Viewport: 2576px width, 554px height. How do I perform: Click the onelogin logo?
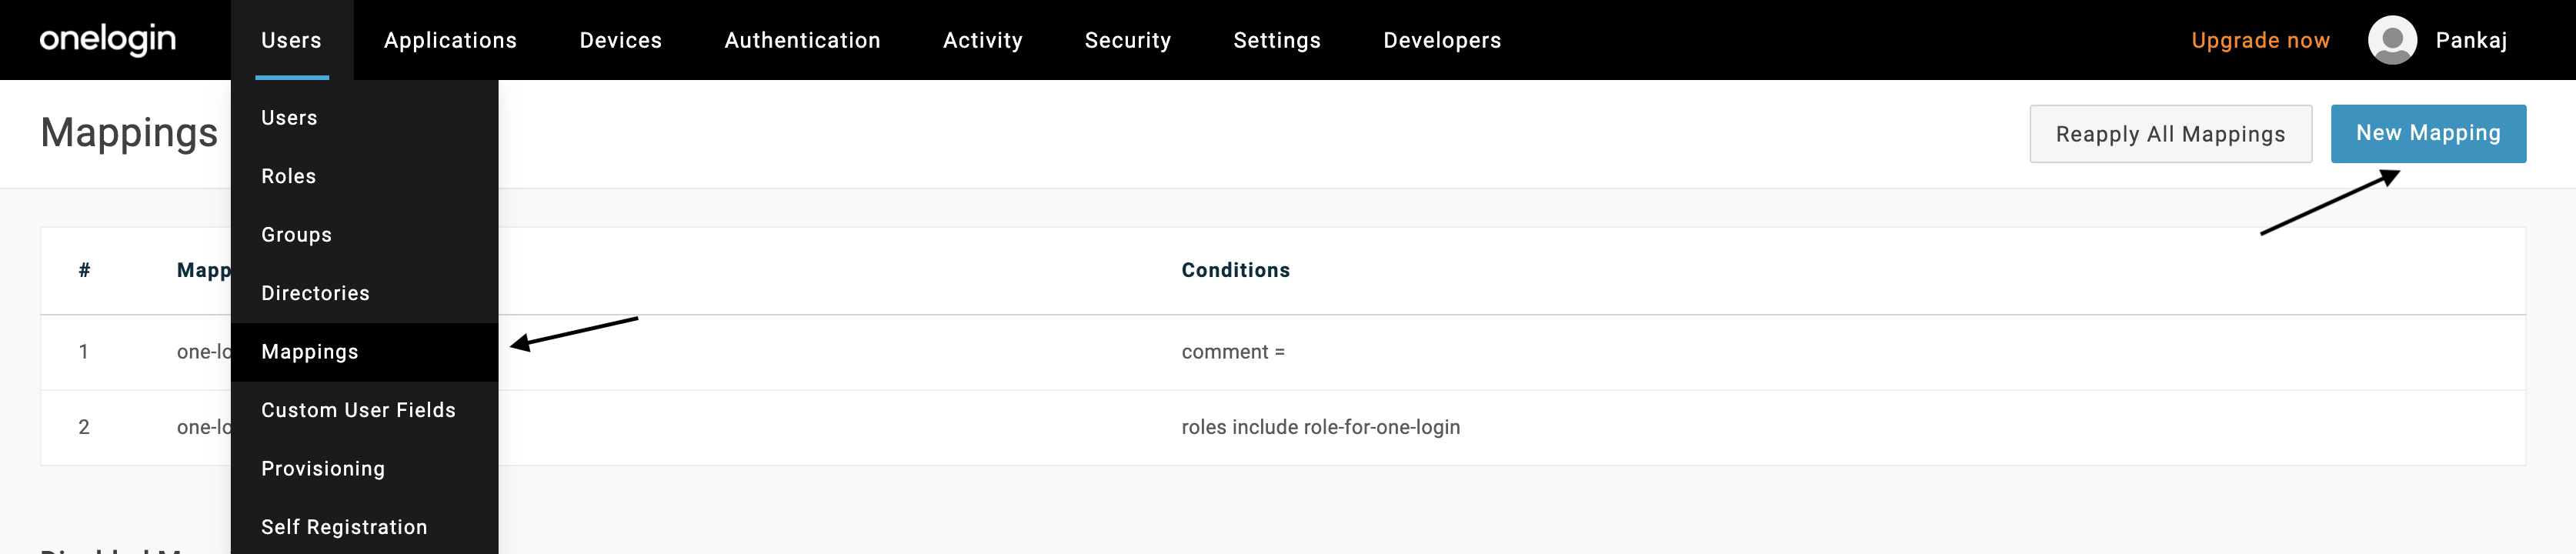coord(108,39)
